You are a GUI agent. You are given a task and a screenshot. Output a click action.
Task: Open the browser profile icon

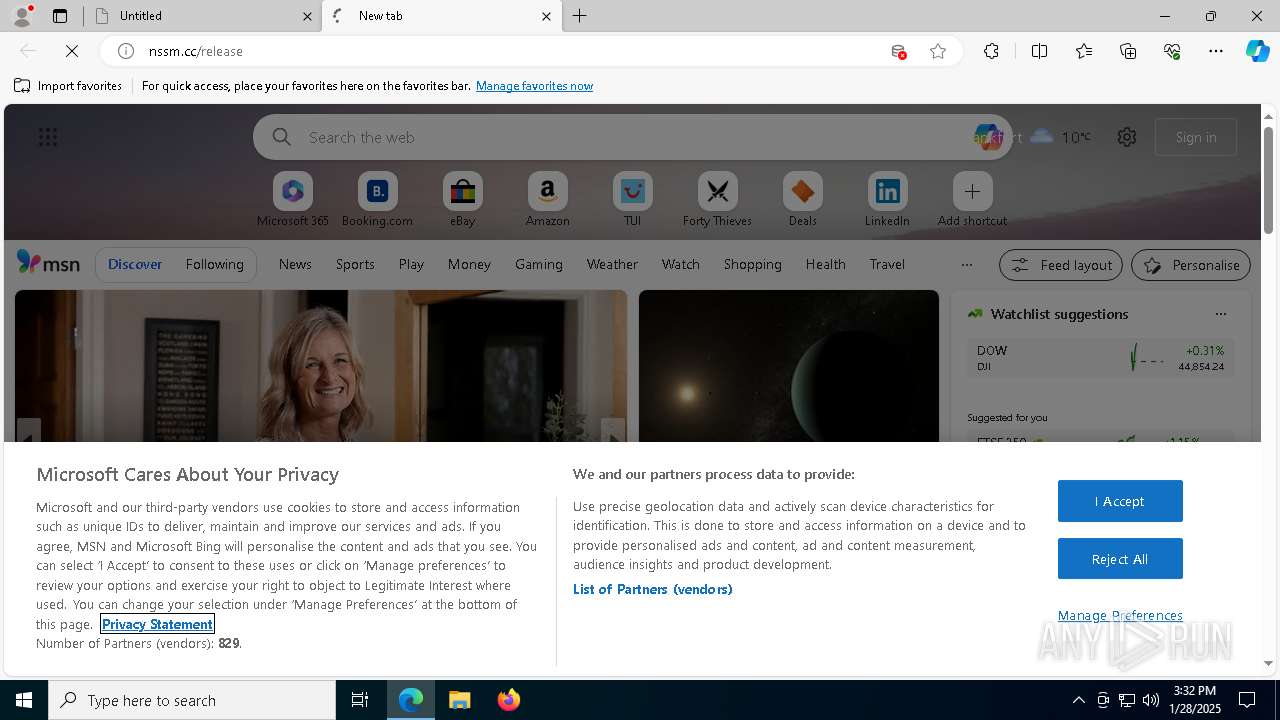click(x=21, y=16)
